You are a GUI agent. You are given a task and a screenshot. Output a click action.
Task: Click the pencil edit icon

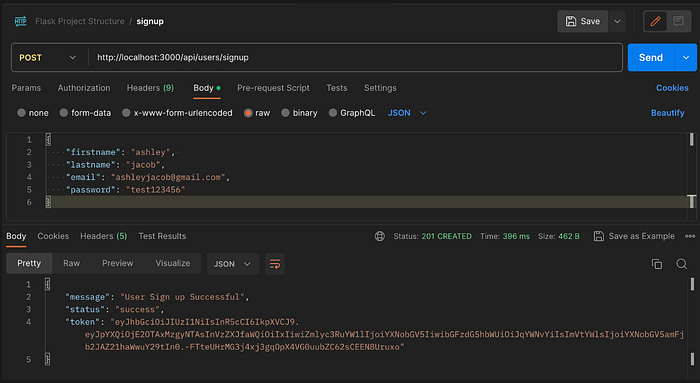[x=655, y=21]
